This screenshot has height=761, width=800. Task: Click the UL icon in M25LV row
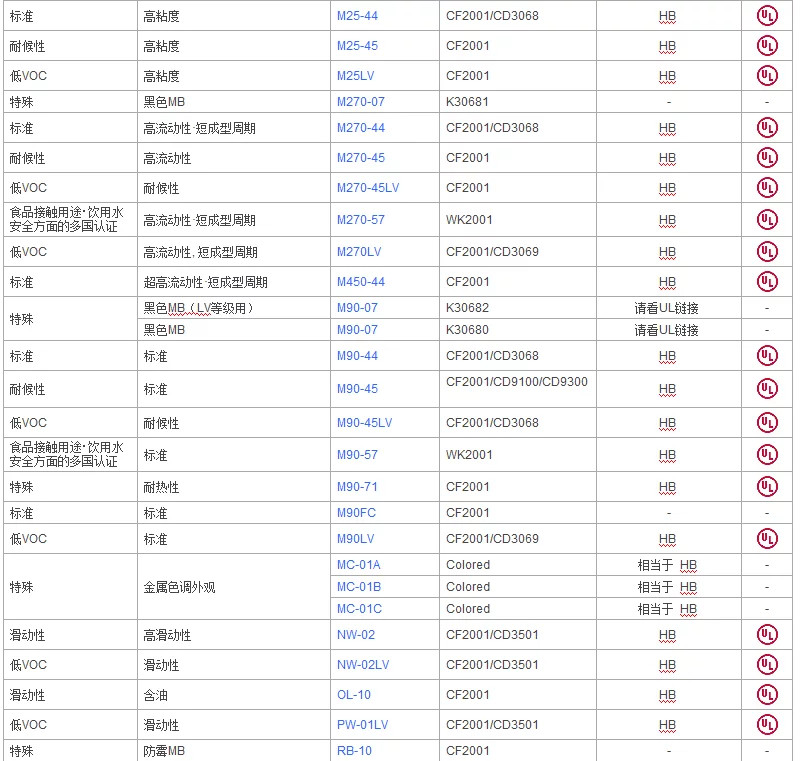767,76
